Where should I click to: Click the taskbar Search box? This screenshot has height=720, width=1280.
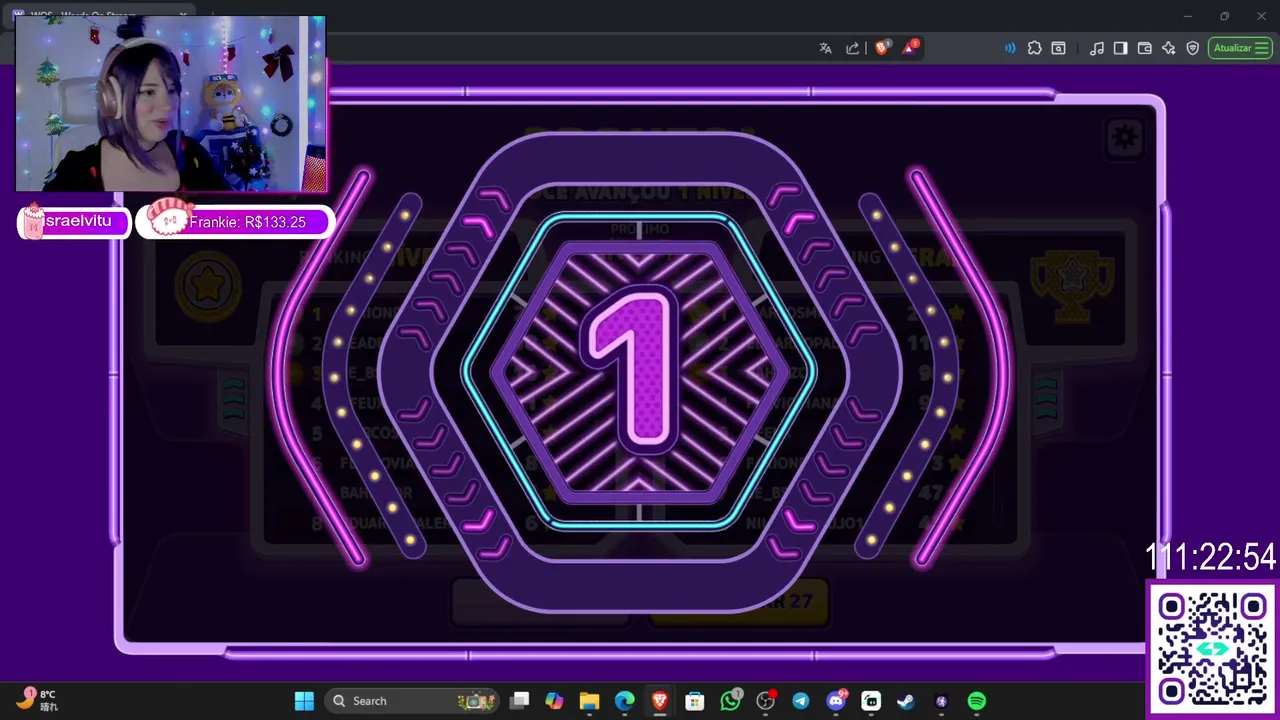click(412, 701)
